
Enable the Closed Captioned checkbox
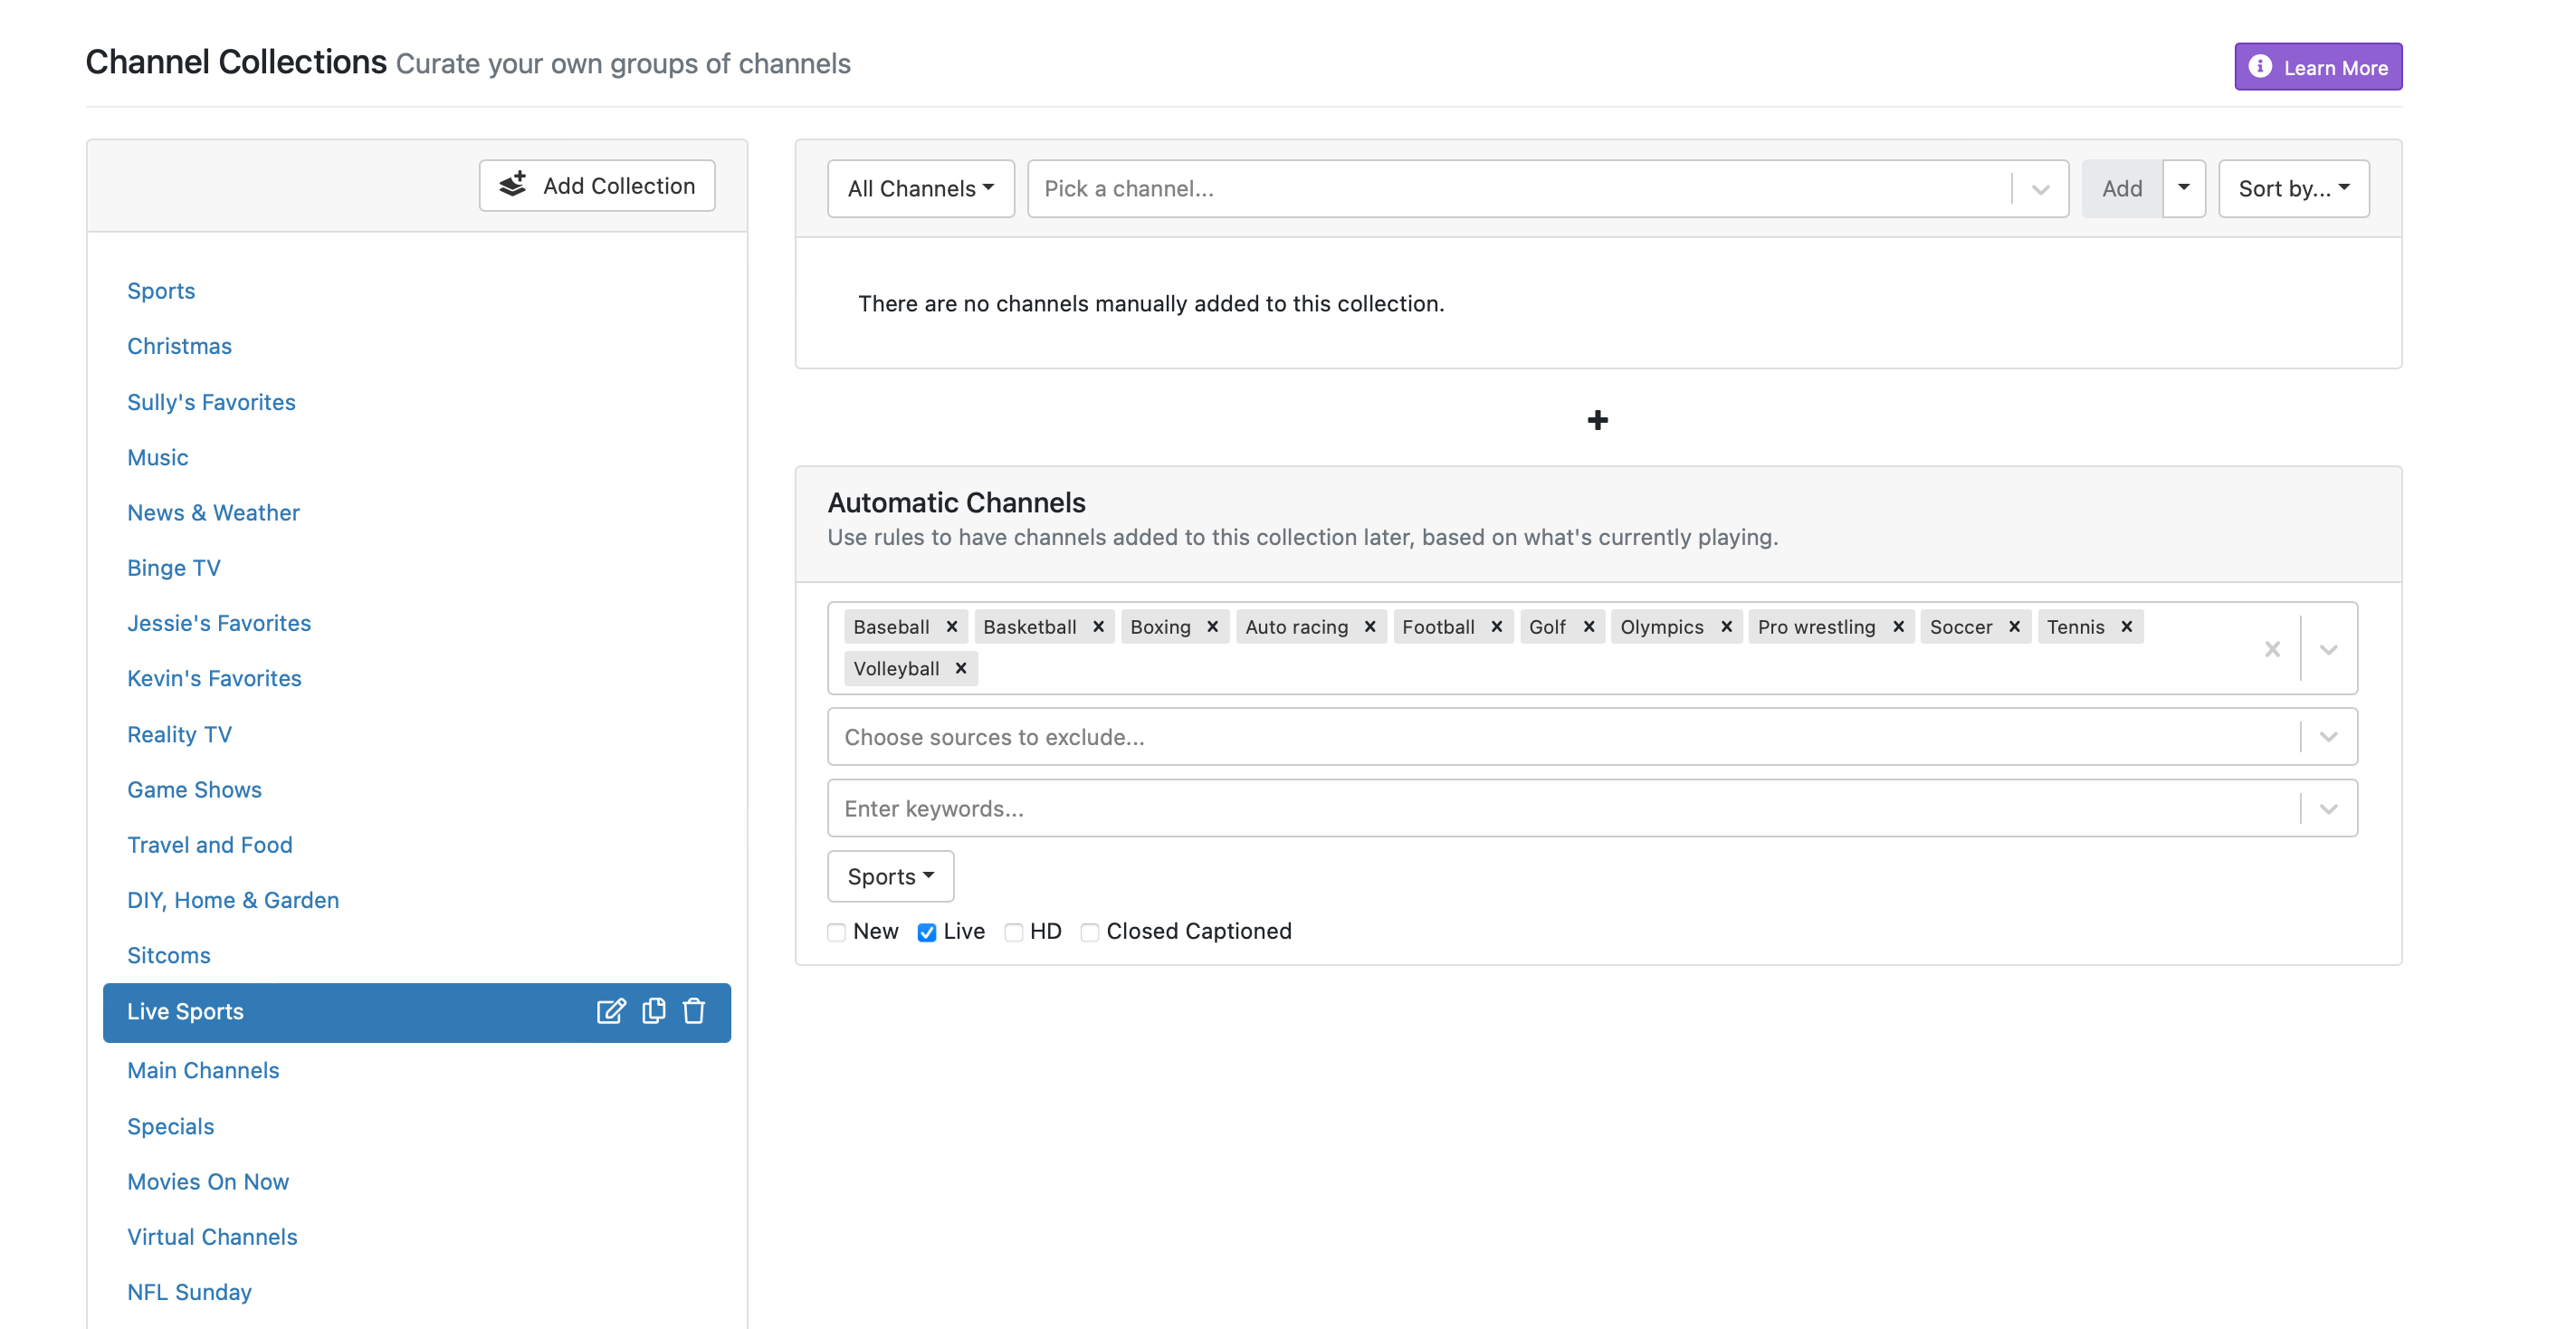pyautogui.click(x=1090, y=932)
